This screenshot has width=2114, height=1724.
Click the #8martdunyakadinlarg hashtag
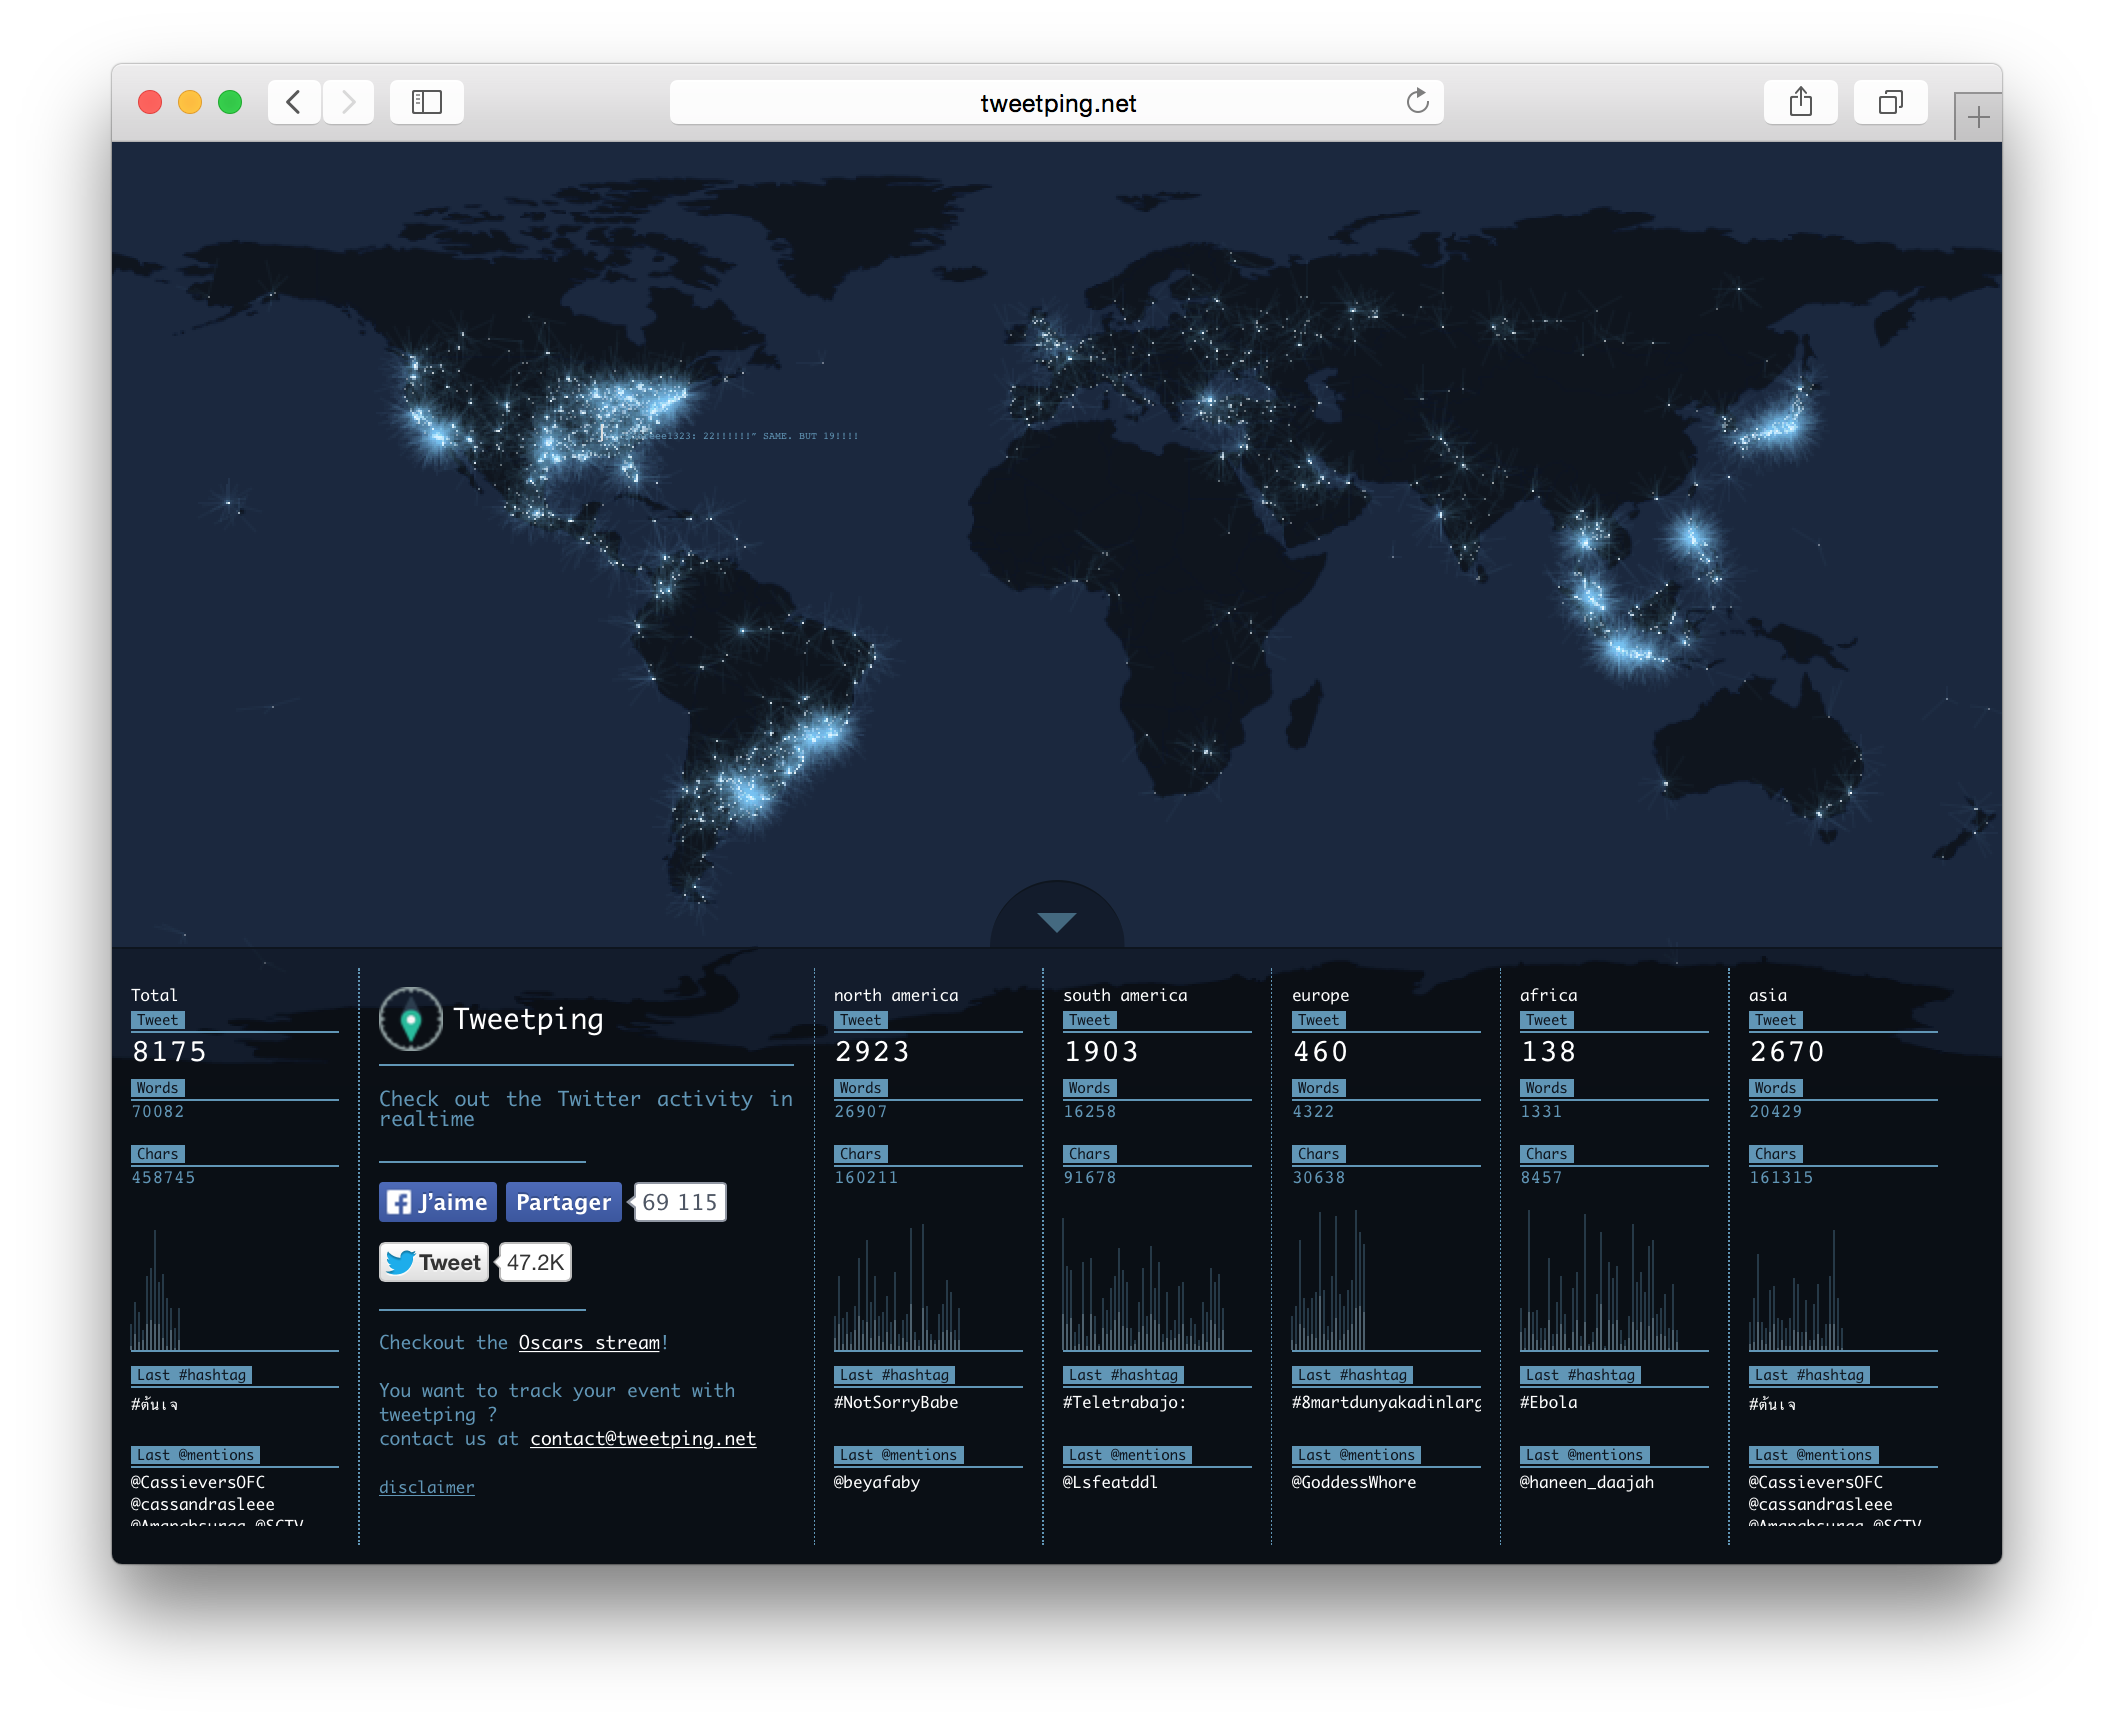pyautogui.click(x=1387, y=1402)
